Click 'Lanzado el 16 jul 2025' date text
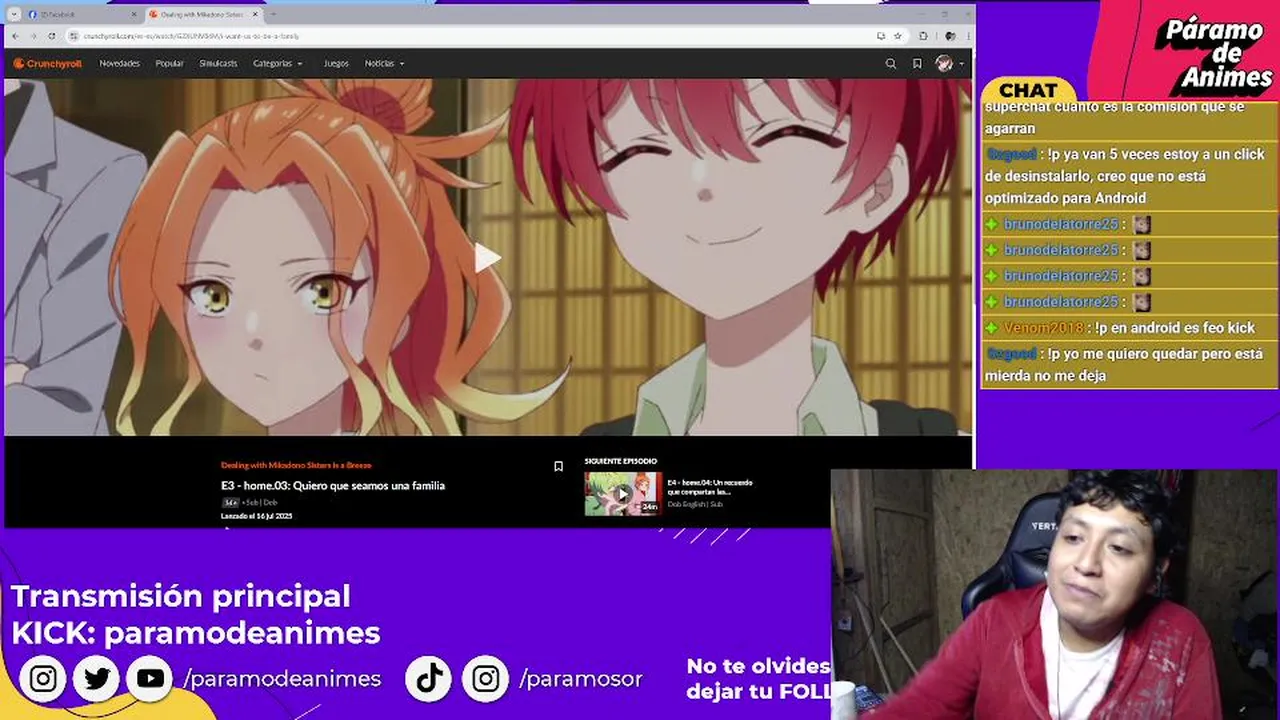 [256, 516]
